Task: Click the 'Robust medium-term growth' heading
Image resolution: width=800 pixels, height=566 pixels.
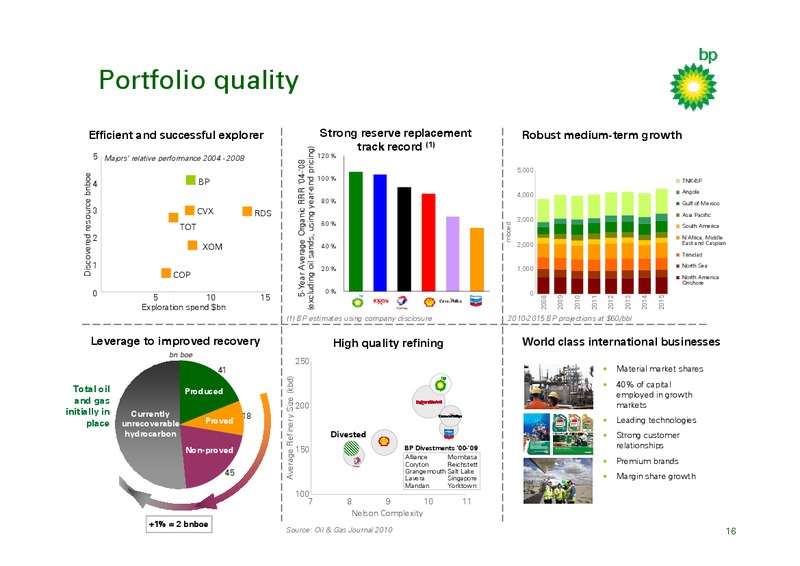Action: [x=602, y=135]
